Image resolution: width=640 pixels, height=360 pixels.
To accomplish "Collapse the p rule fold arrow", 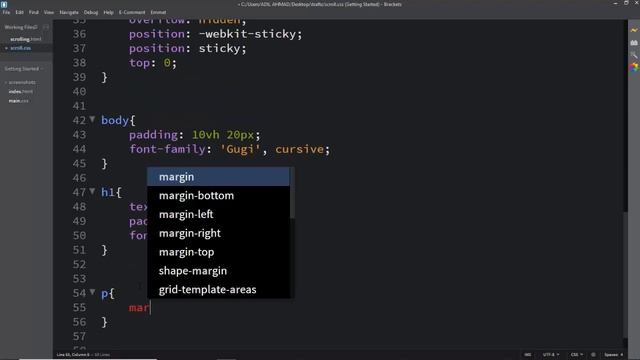I will coord(92,292).
